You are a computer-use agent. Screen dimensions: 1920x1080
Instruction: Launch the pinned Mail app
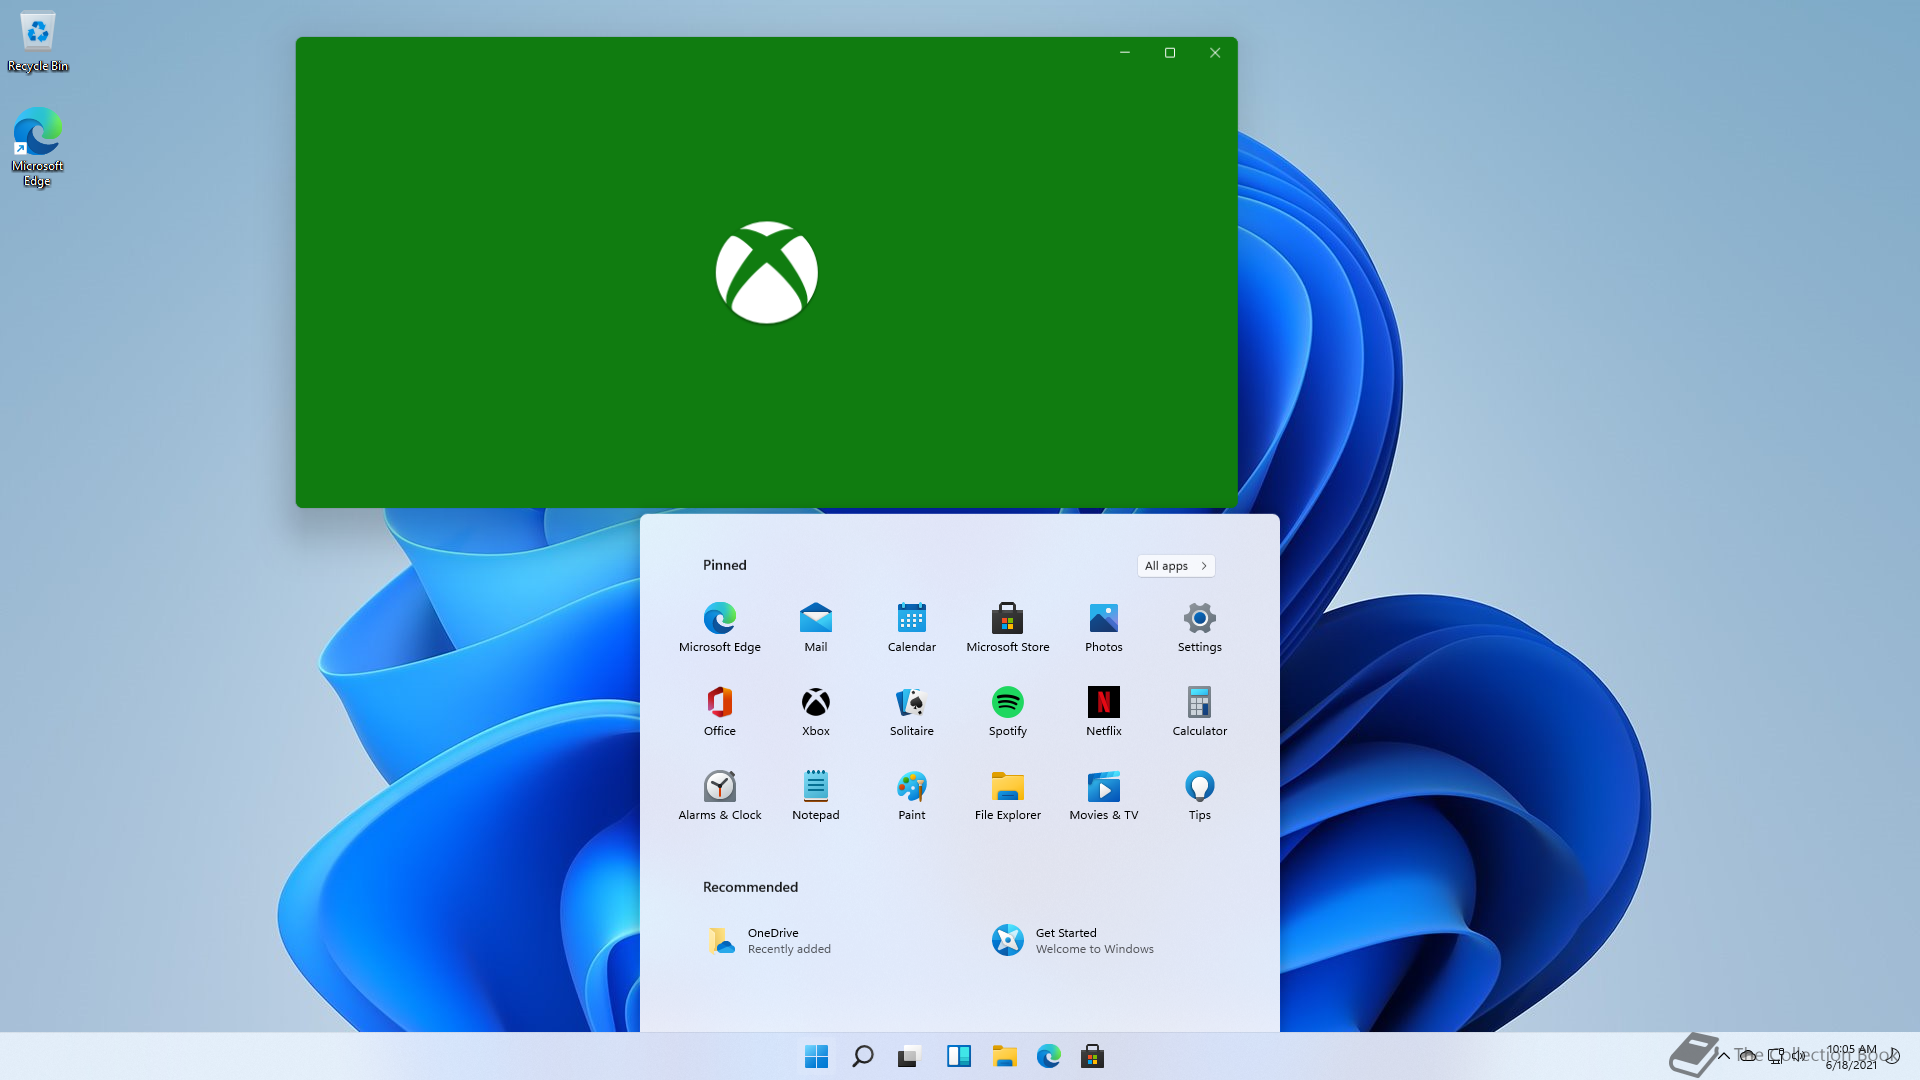pyautogui.click(x=815, y=627)
